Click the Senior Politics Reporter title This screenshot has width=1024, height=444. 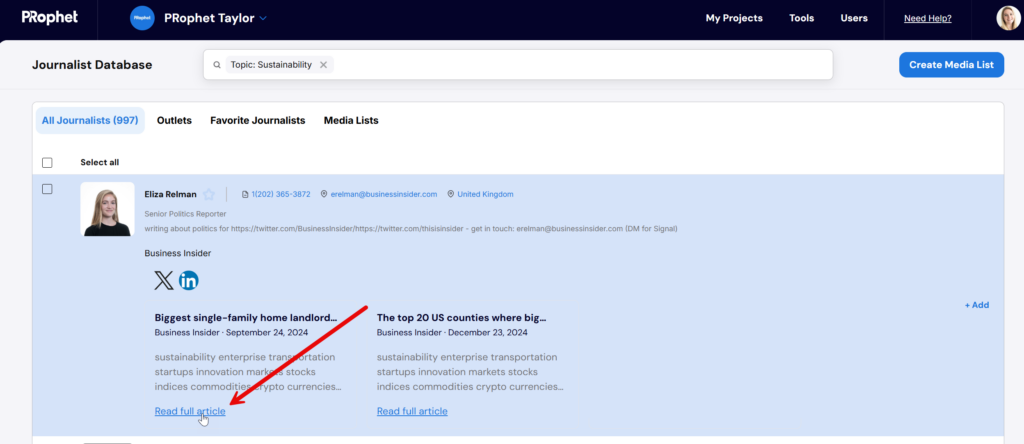(185, 214)
